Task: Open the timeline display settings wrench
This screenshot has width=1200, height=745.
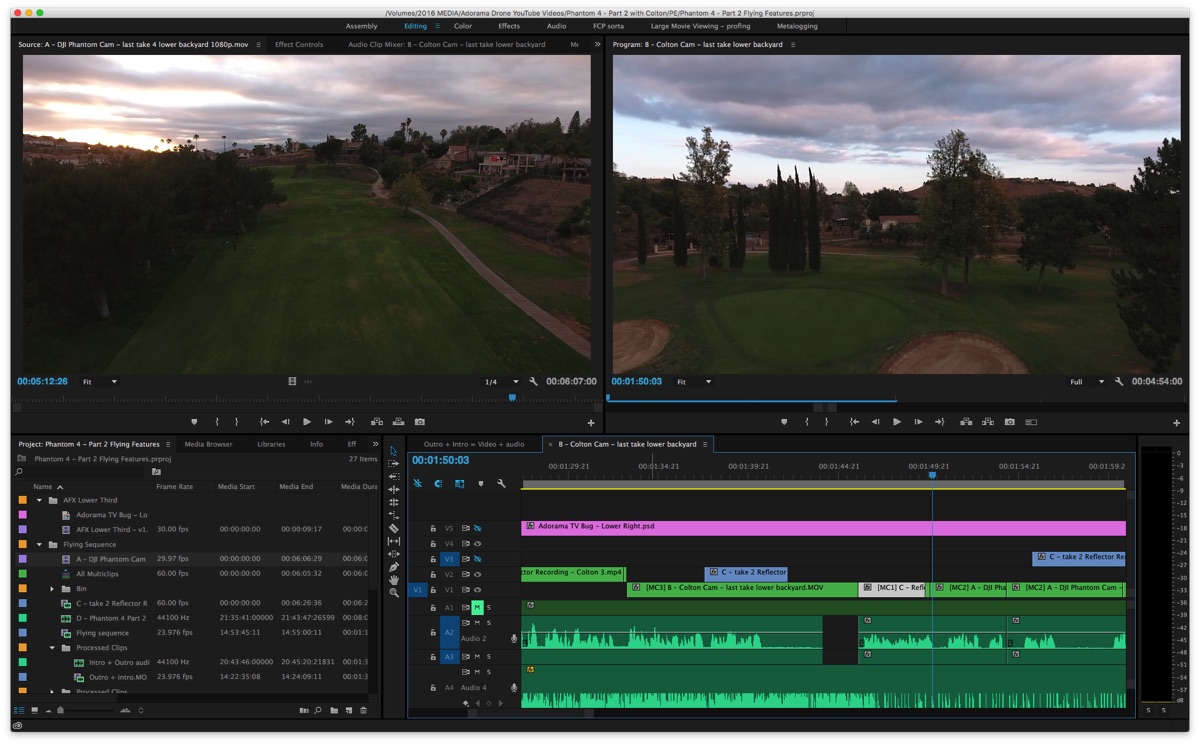Action: pyautogui.click(x=501, y=484)
